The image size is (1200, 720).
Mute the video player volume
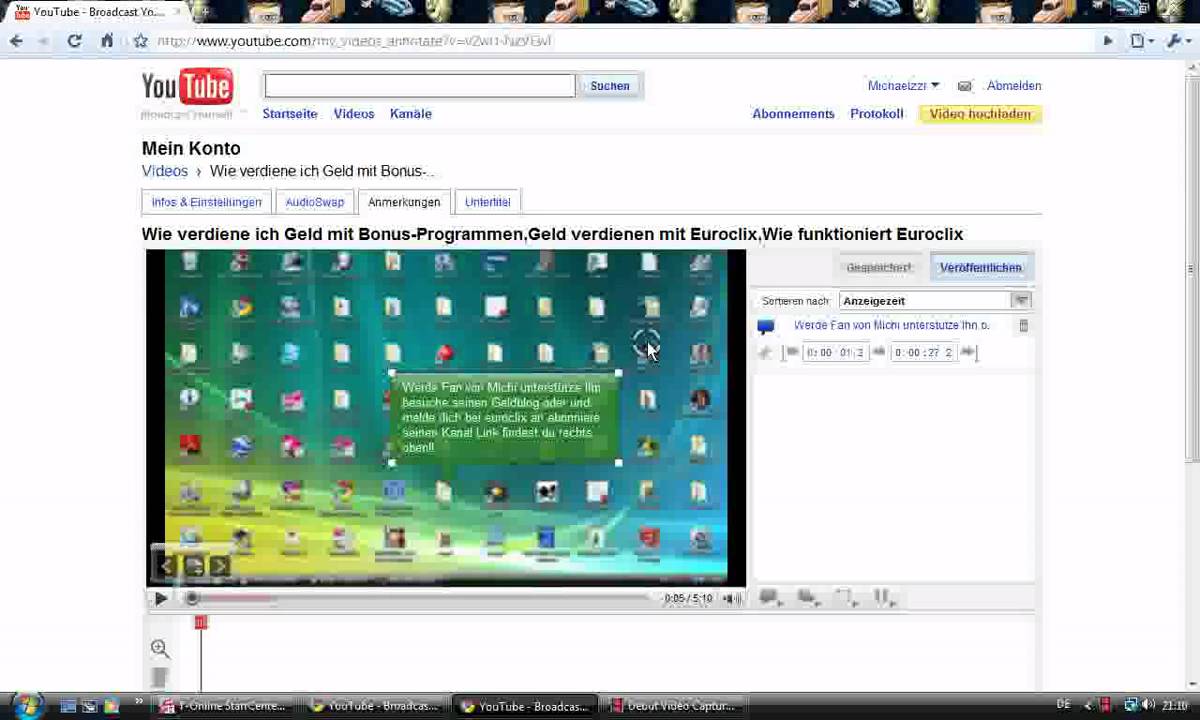tap(732, 598)
